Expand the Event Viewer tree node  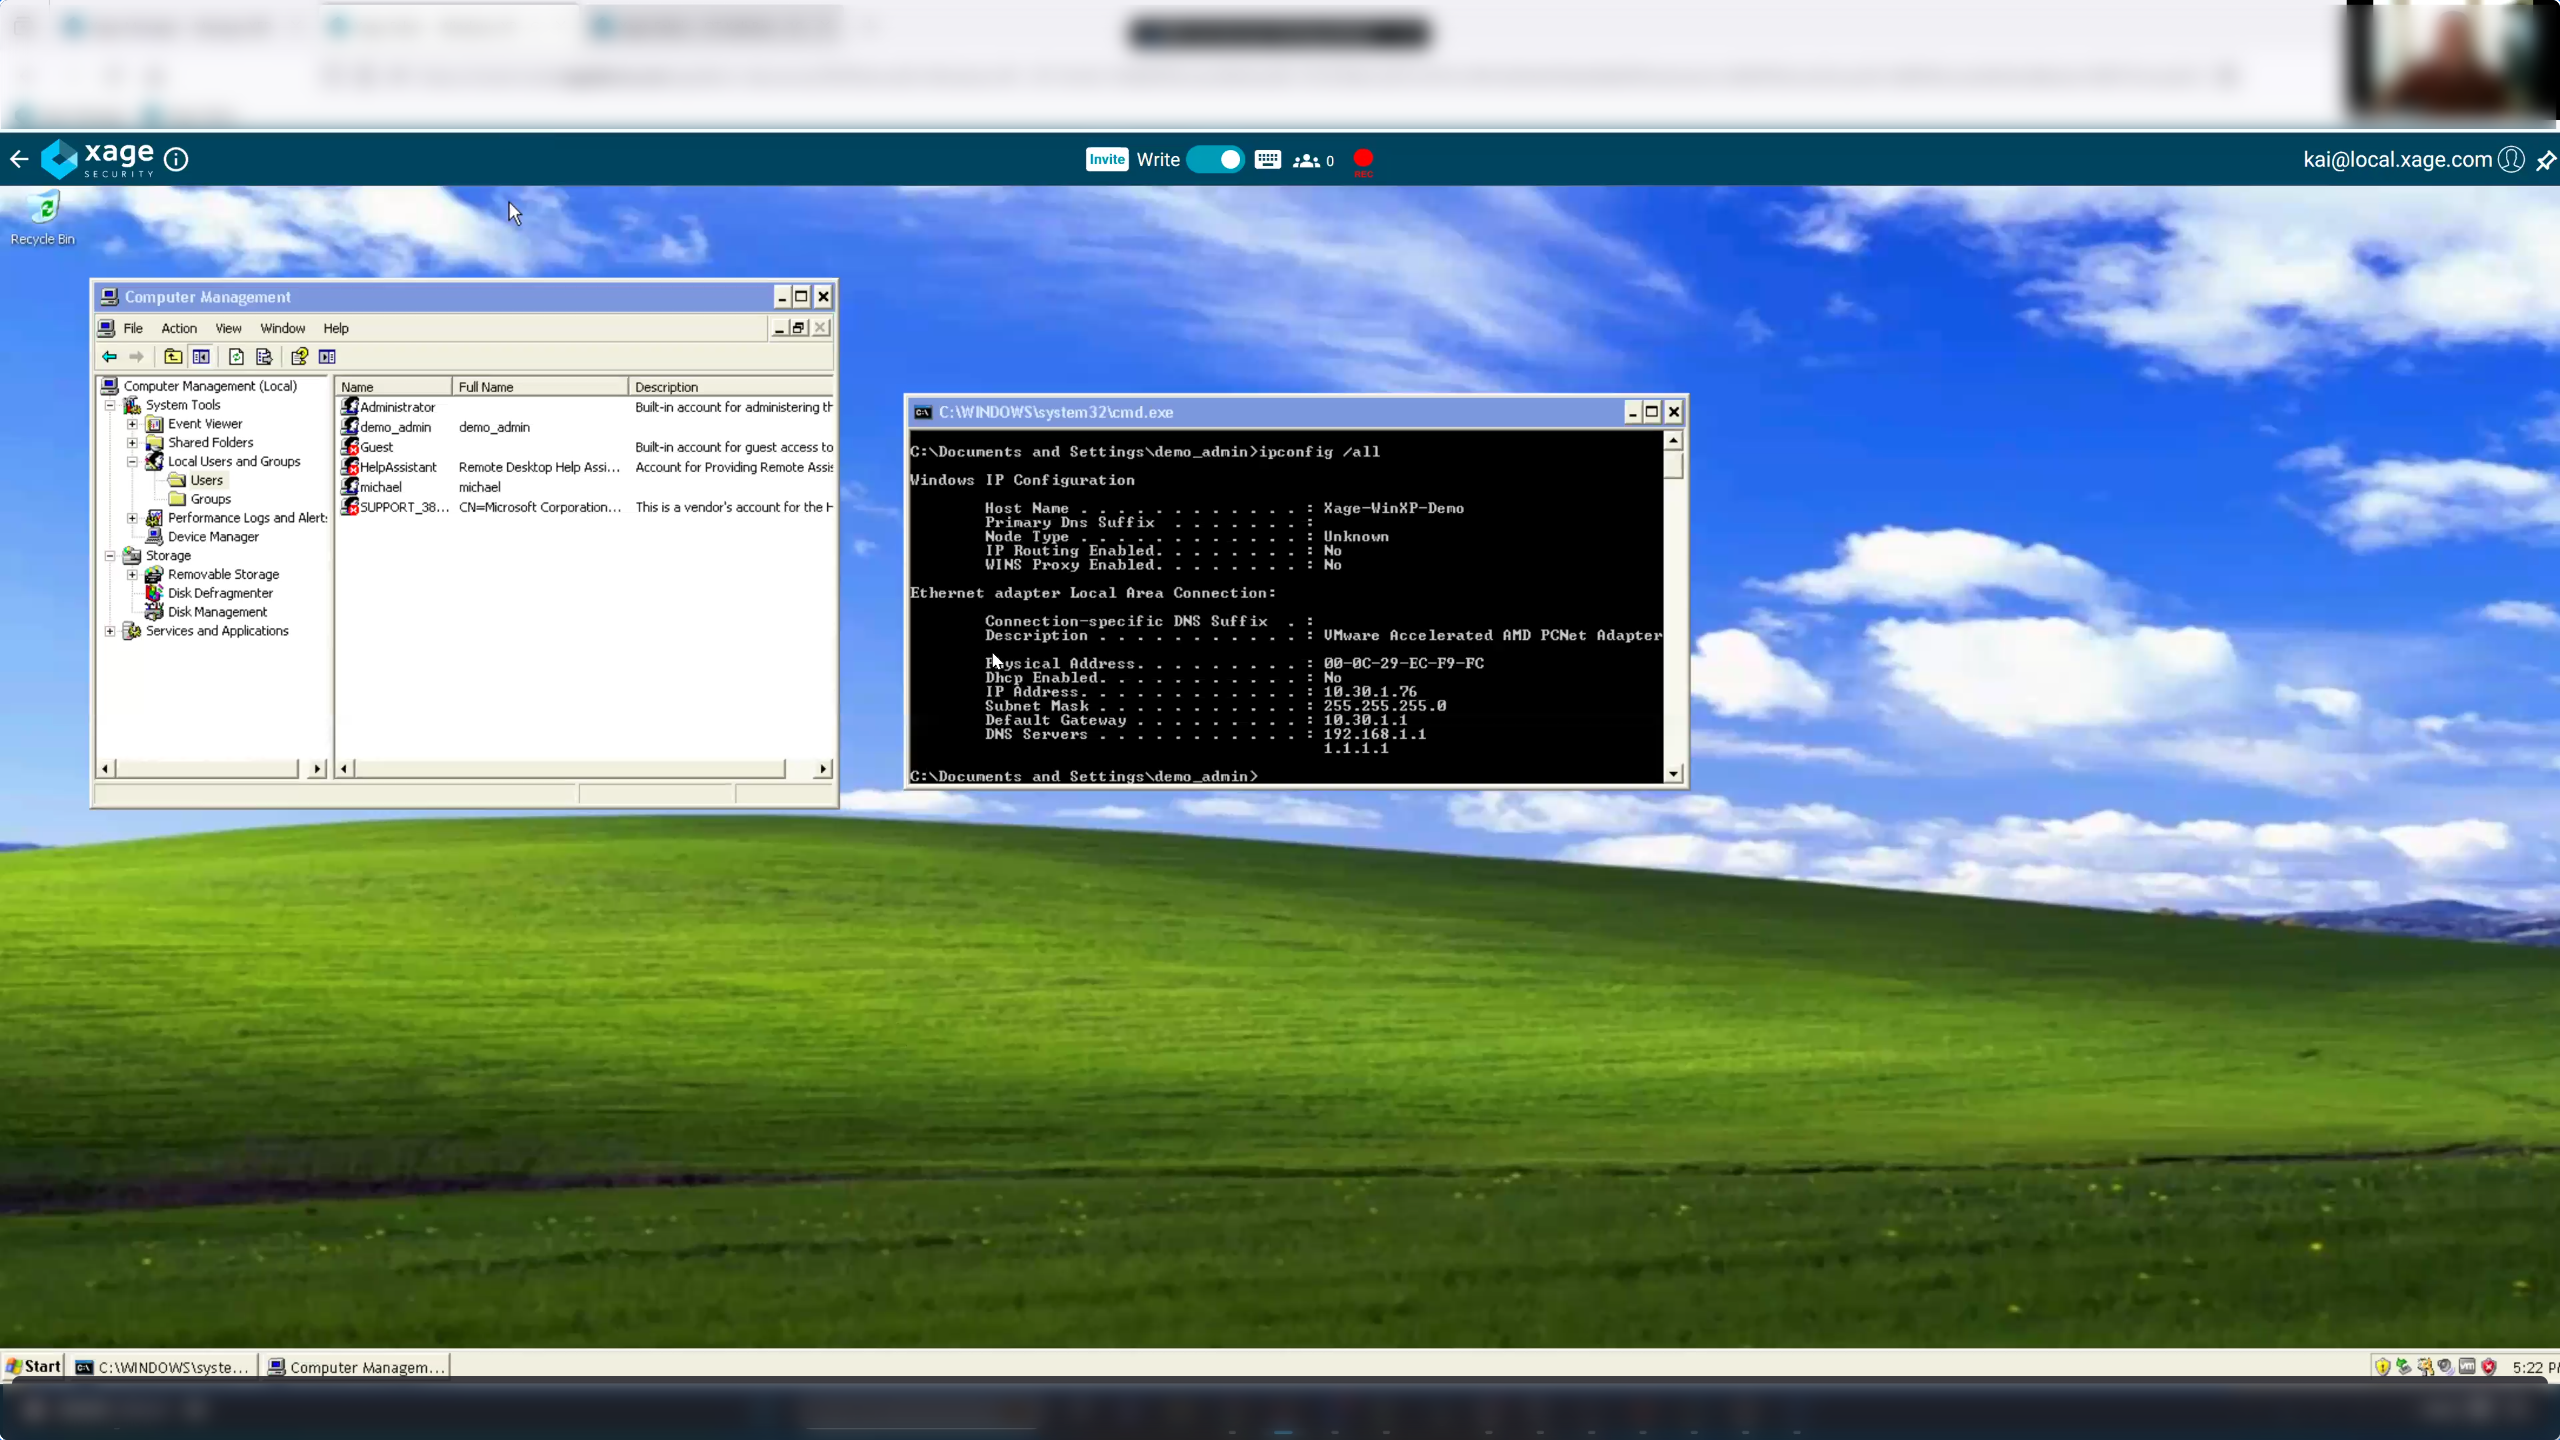132,424
